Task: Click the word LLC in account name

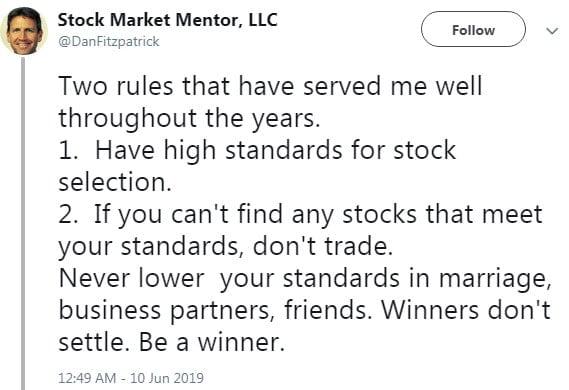Action: [x=263, y=19]
